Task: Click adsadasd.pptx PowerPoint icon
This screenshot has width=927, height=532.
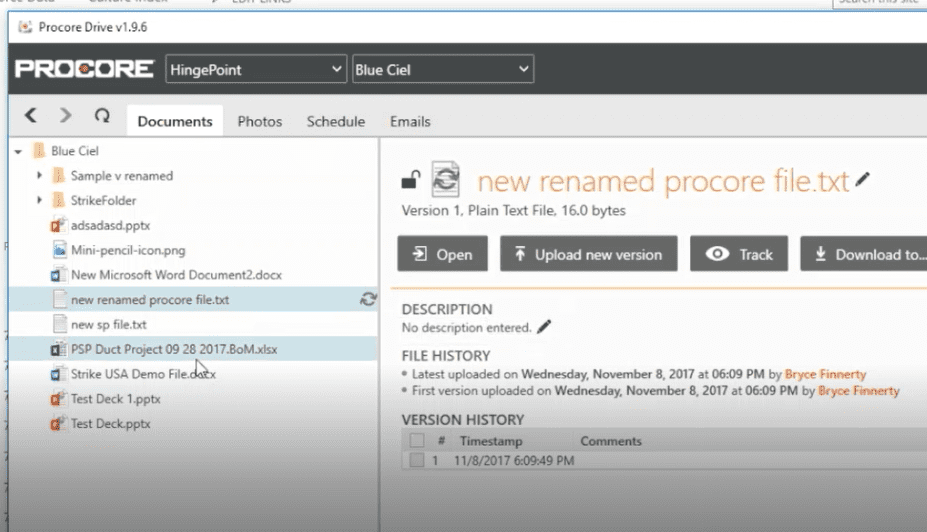Action: (58, 225)
